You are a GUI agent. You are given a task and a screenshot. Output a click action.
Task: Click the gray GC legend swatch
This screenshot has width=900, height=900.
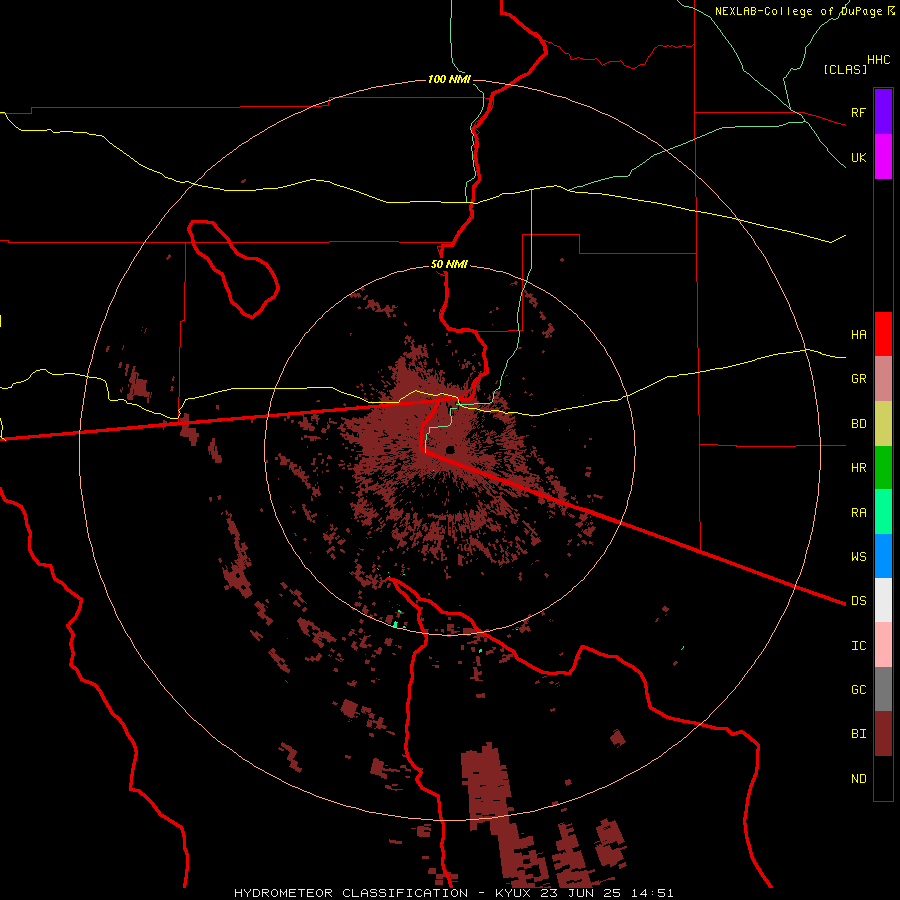point(883,689)
